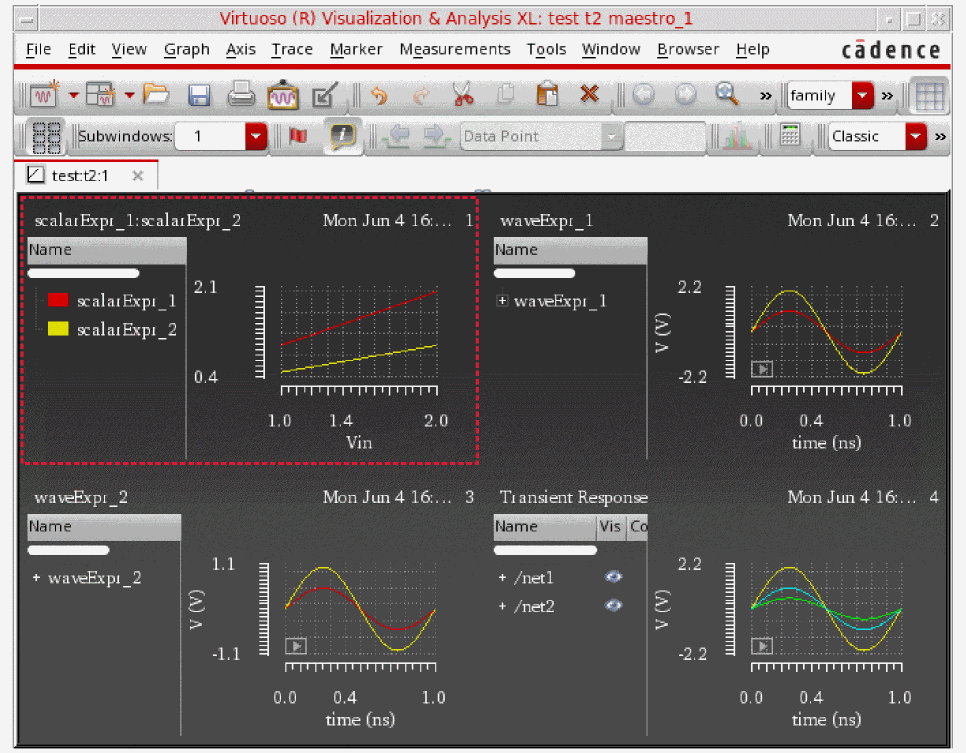Toggle visibility eye for /net1
This screenshot has height=753, width=966.
pyautogui.click(x=613, y=577)
